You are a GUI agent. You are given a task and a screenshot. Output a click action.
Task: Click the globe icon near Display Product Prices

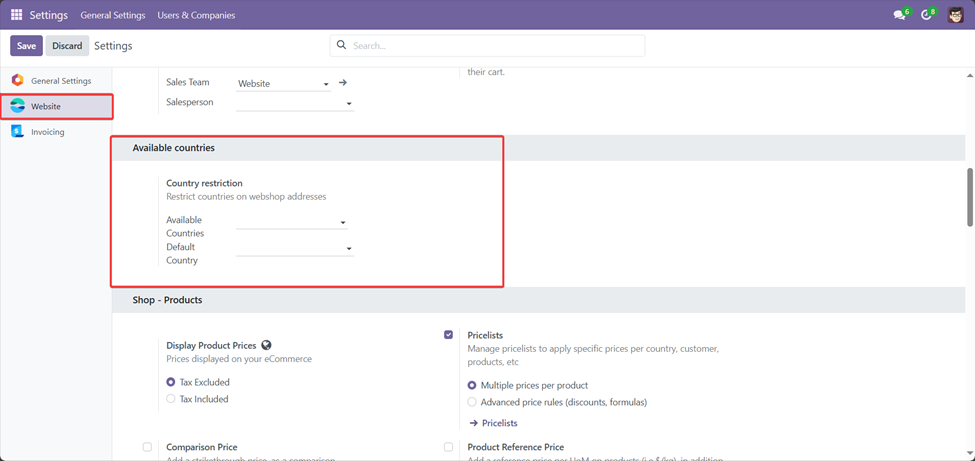click(x=267, y=345)
